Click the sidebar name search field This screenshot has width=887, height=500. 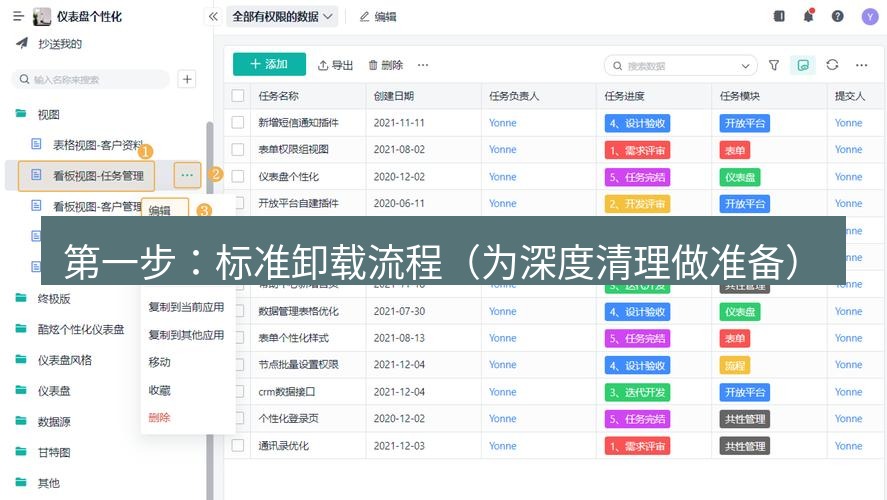(x=91, y=80)
